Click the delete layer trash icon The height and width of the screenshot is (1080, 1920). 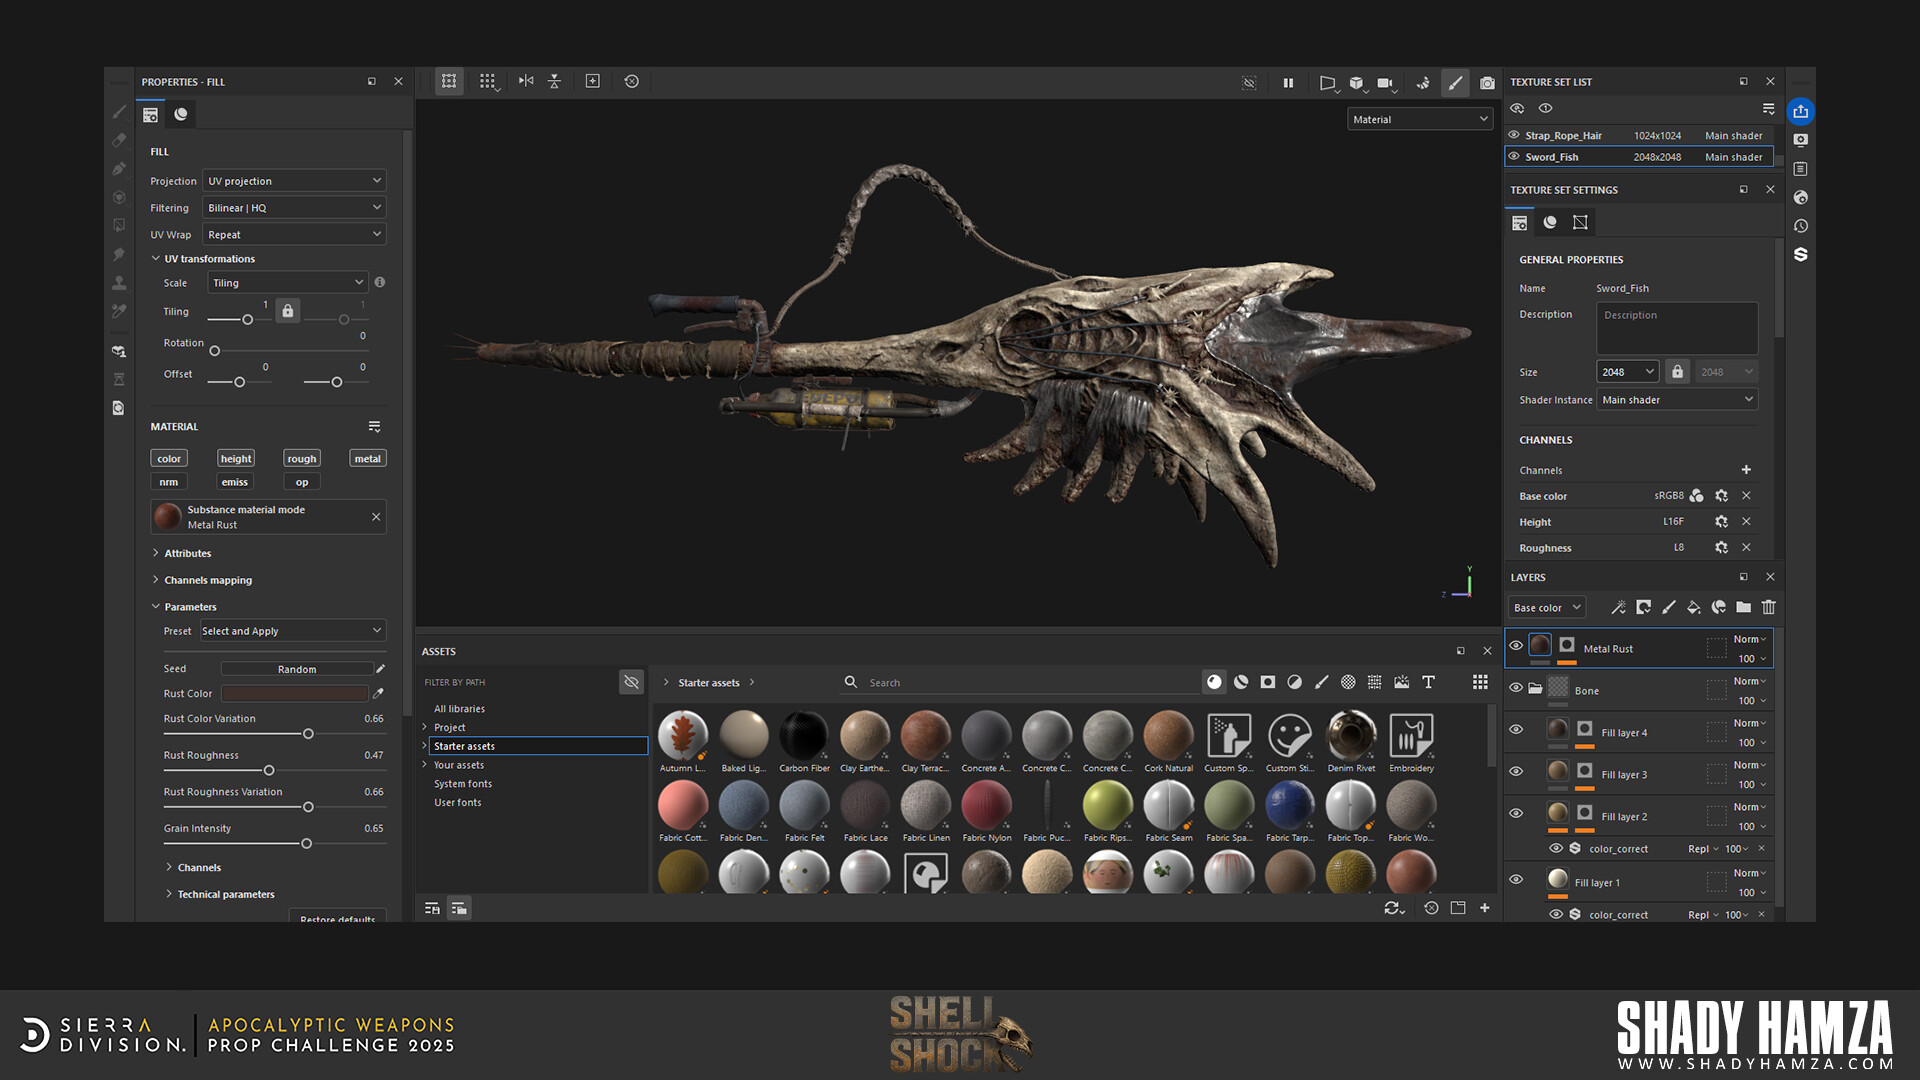(1768, 607)
